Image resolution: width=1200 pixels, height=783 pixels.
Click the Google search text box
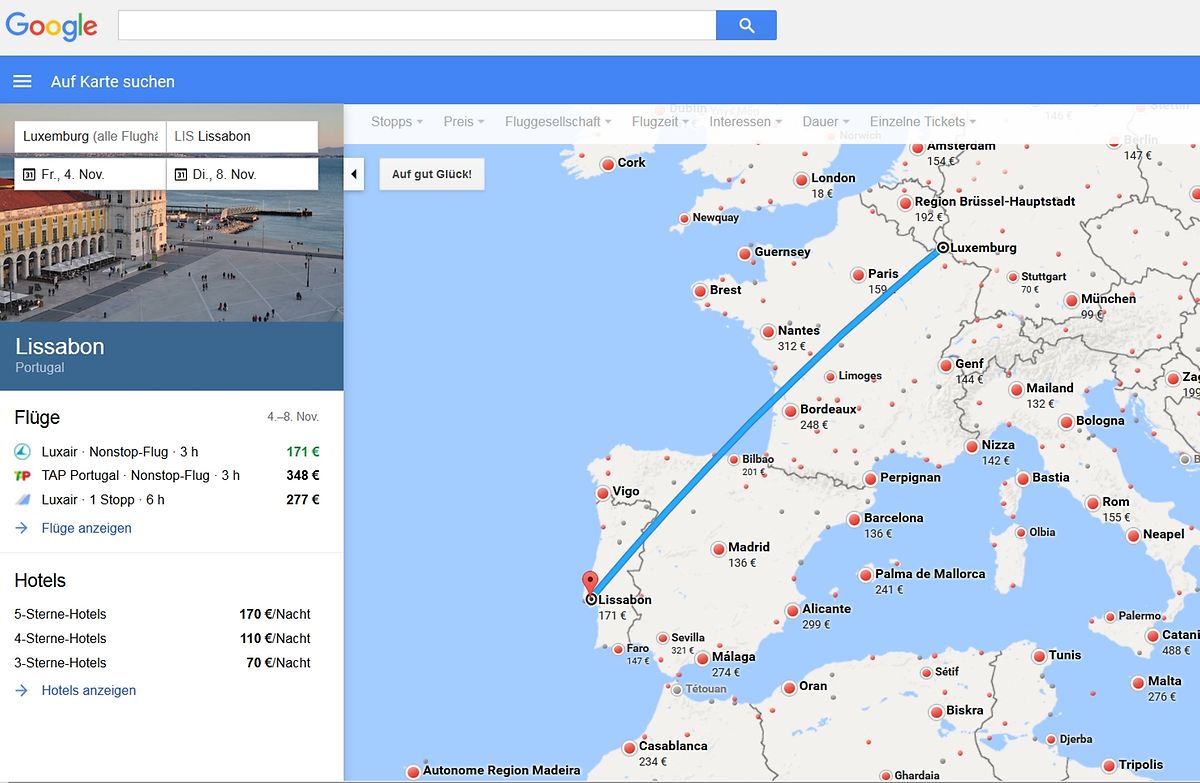coord(417,26)
